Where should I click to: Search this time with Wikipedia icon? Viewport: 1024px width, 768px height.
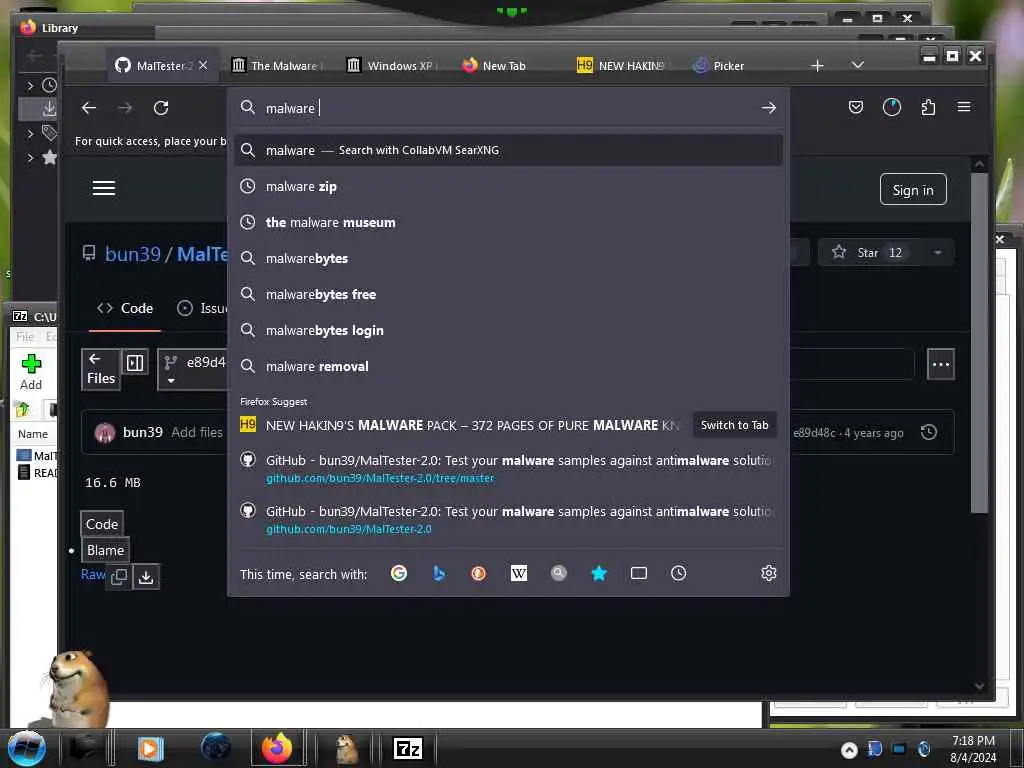point(519,573)
